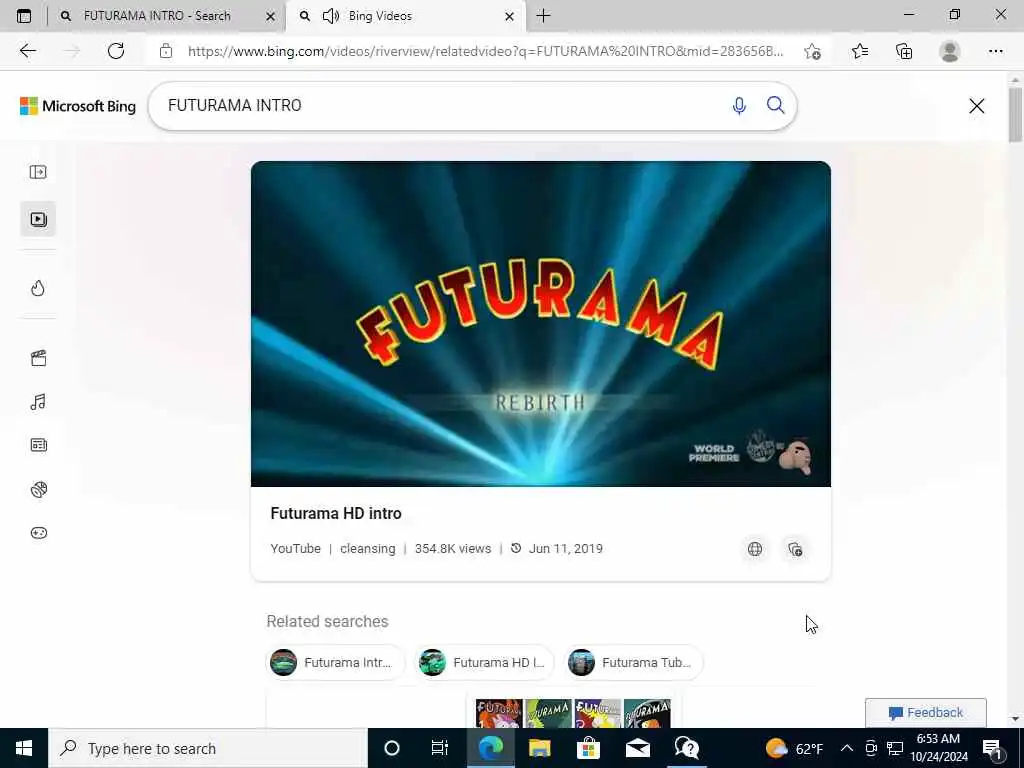Open the notification center icon
Viewport: 1024px width, 768px height.
tap(993, 748)
